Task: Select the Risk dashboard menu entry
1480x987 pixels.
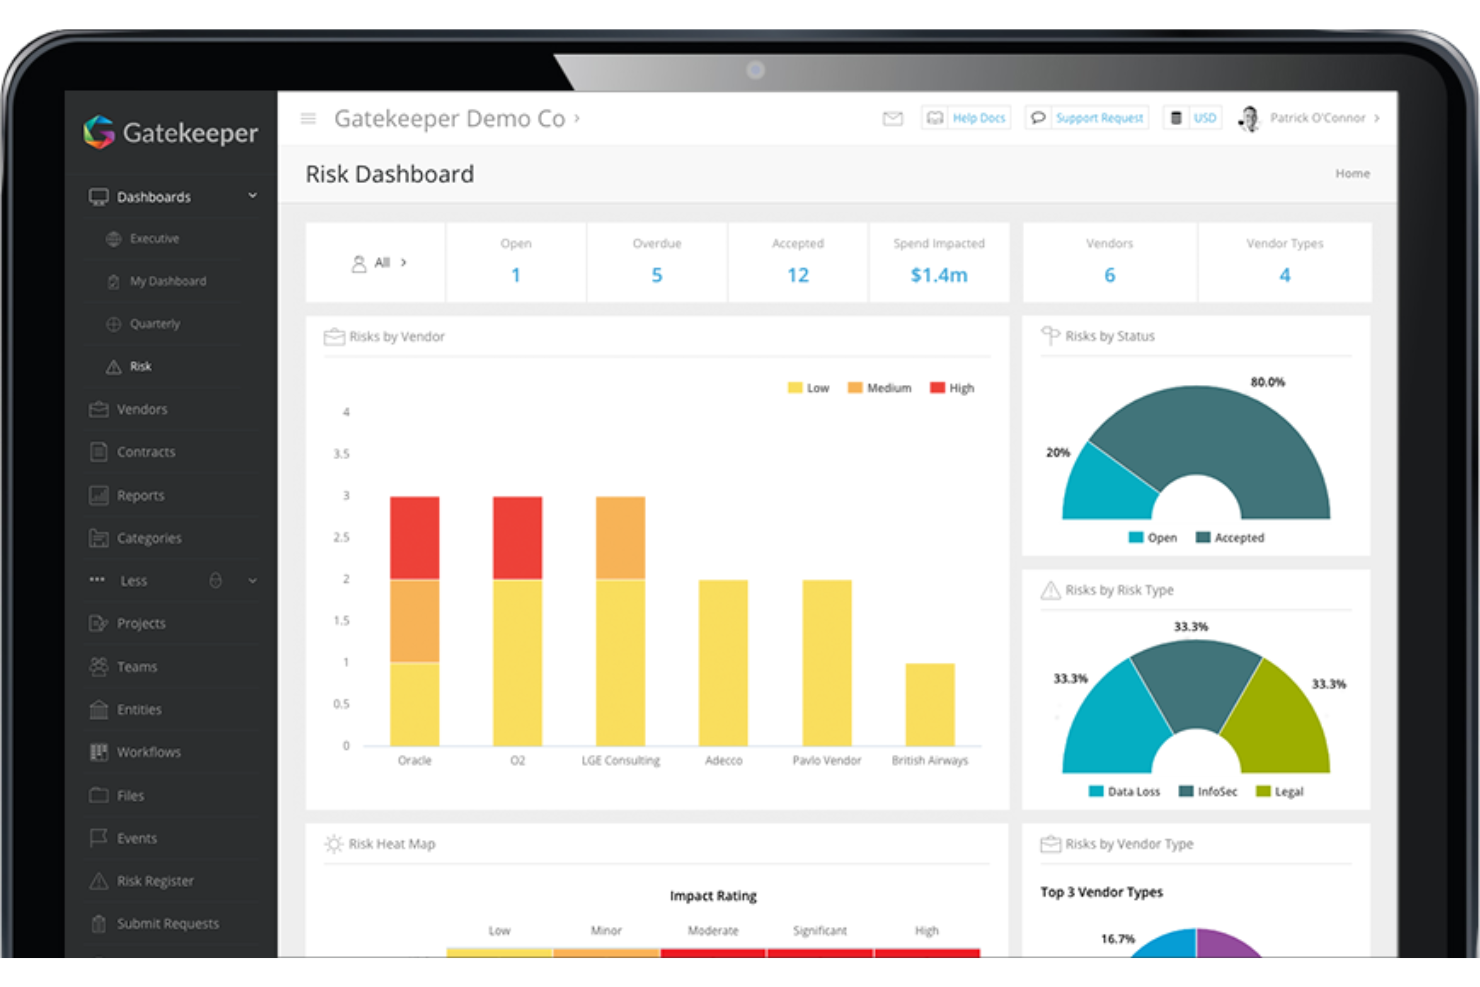Action: [141, 366]
